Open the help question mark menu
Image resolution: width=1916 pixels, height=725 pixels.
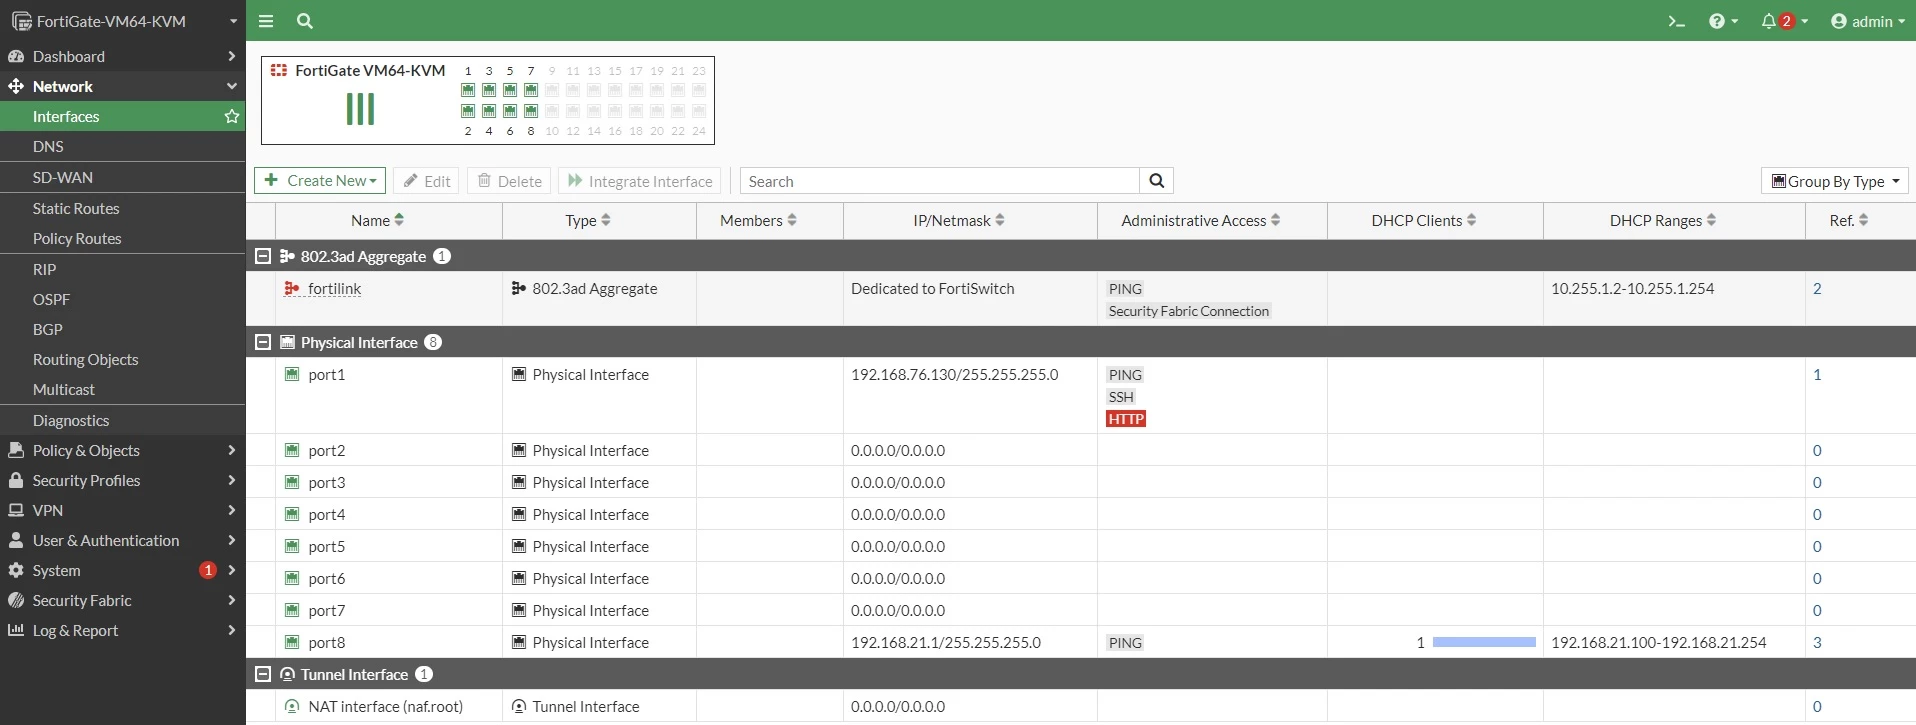[x=1723, y=21]
